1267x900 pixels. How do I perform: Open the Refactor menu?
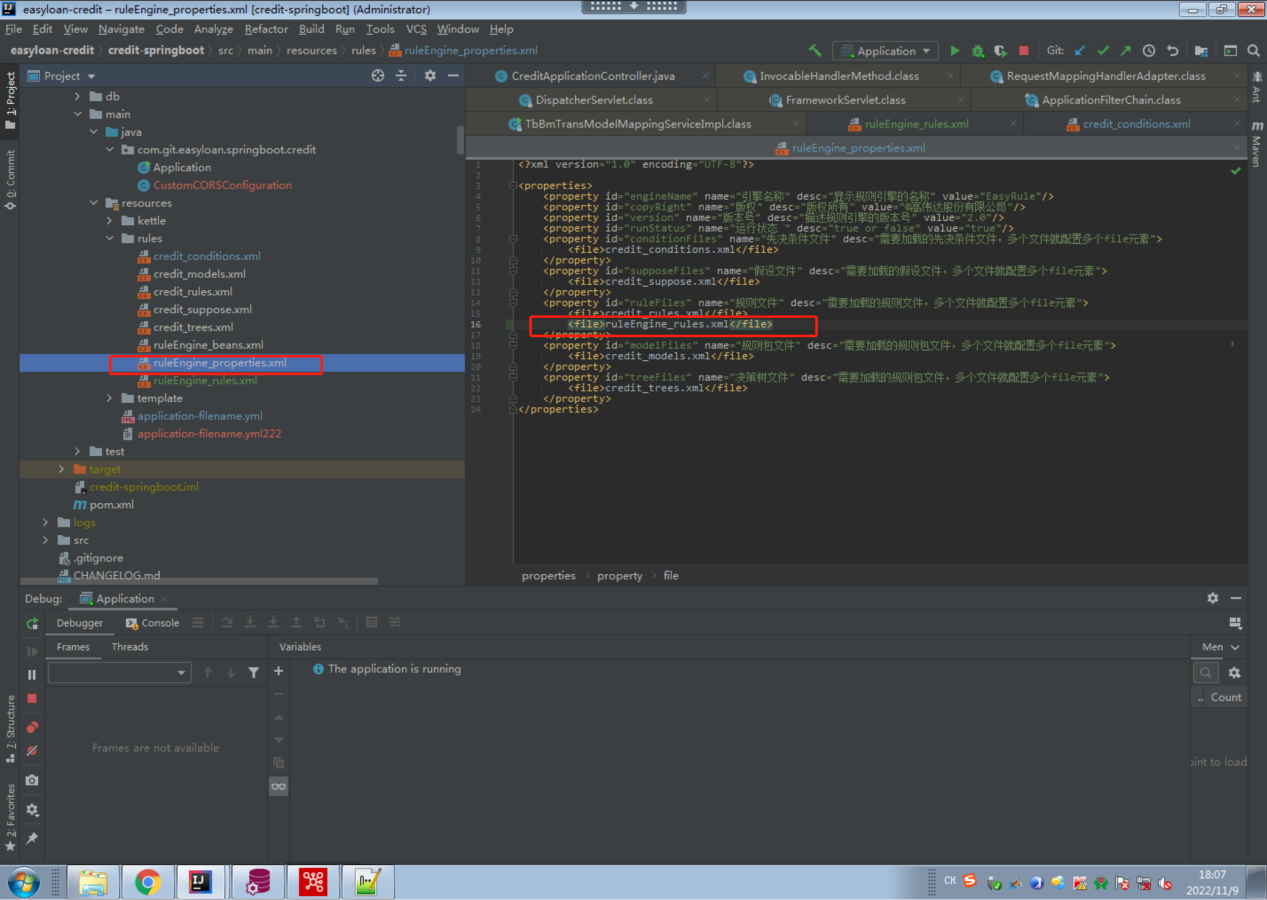pyautogui.click(x=266, y=29)
